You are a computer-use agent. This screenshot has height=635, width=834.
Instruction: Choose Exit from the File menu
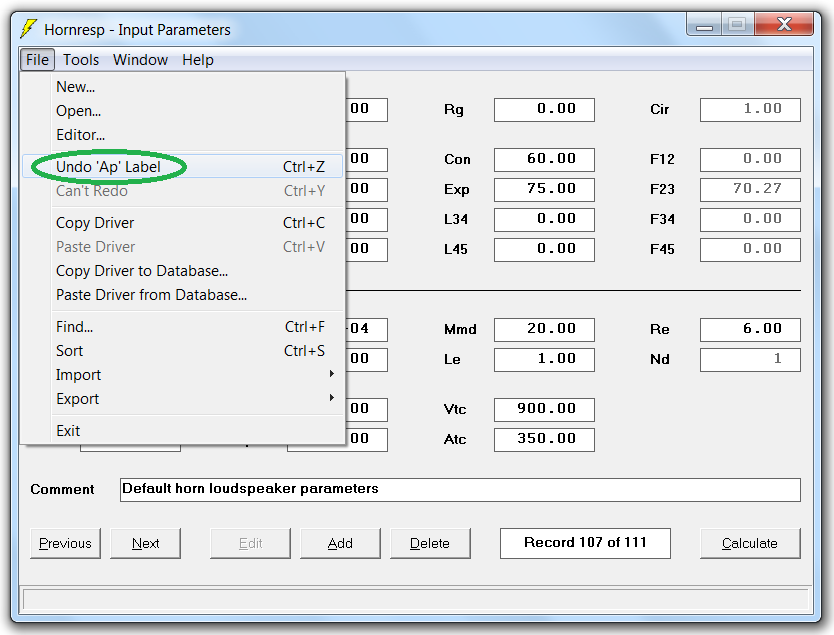184,430
